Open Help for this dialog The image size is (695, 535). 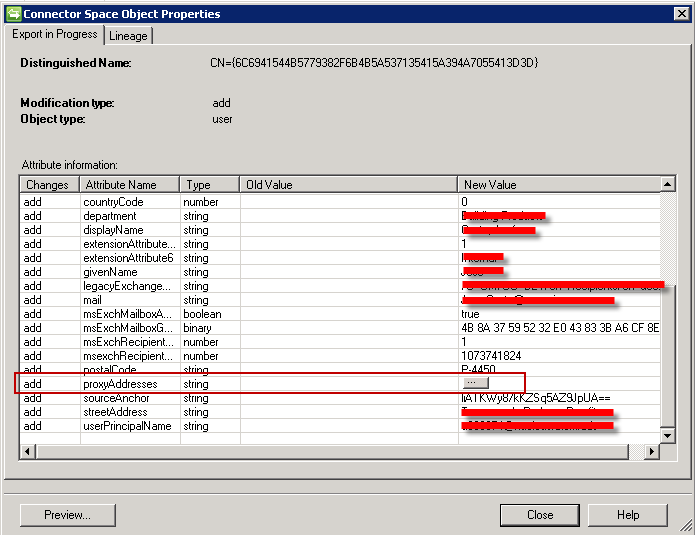tap(627, 515)
